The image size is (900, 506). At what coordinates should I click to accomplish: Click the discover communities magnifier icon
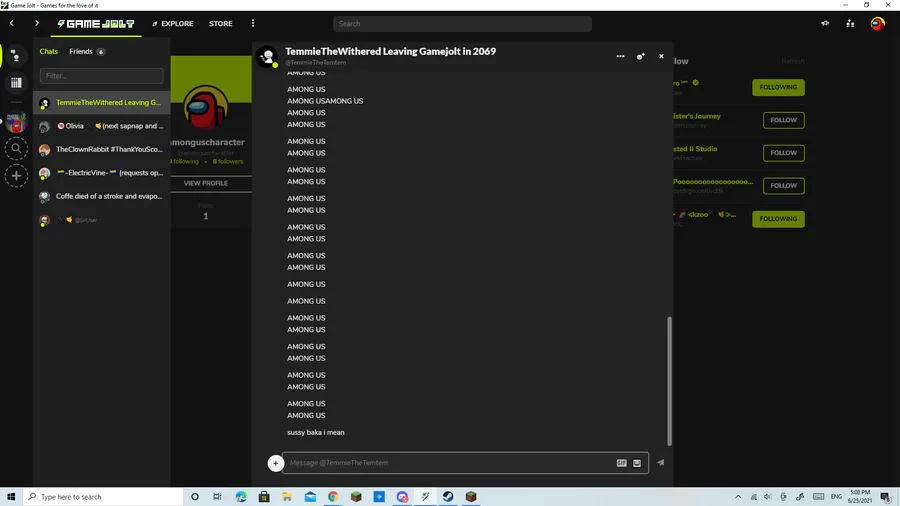coord(16,149)
